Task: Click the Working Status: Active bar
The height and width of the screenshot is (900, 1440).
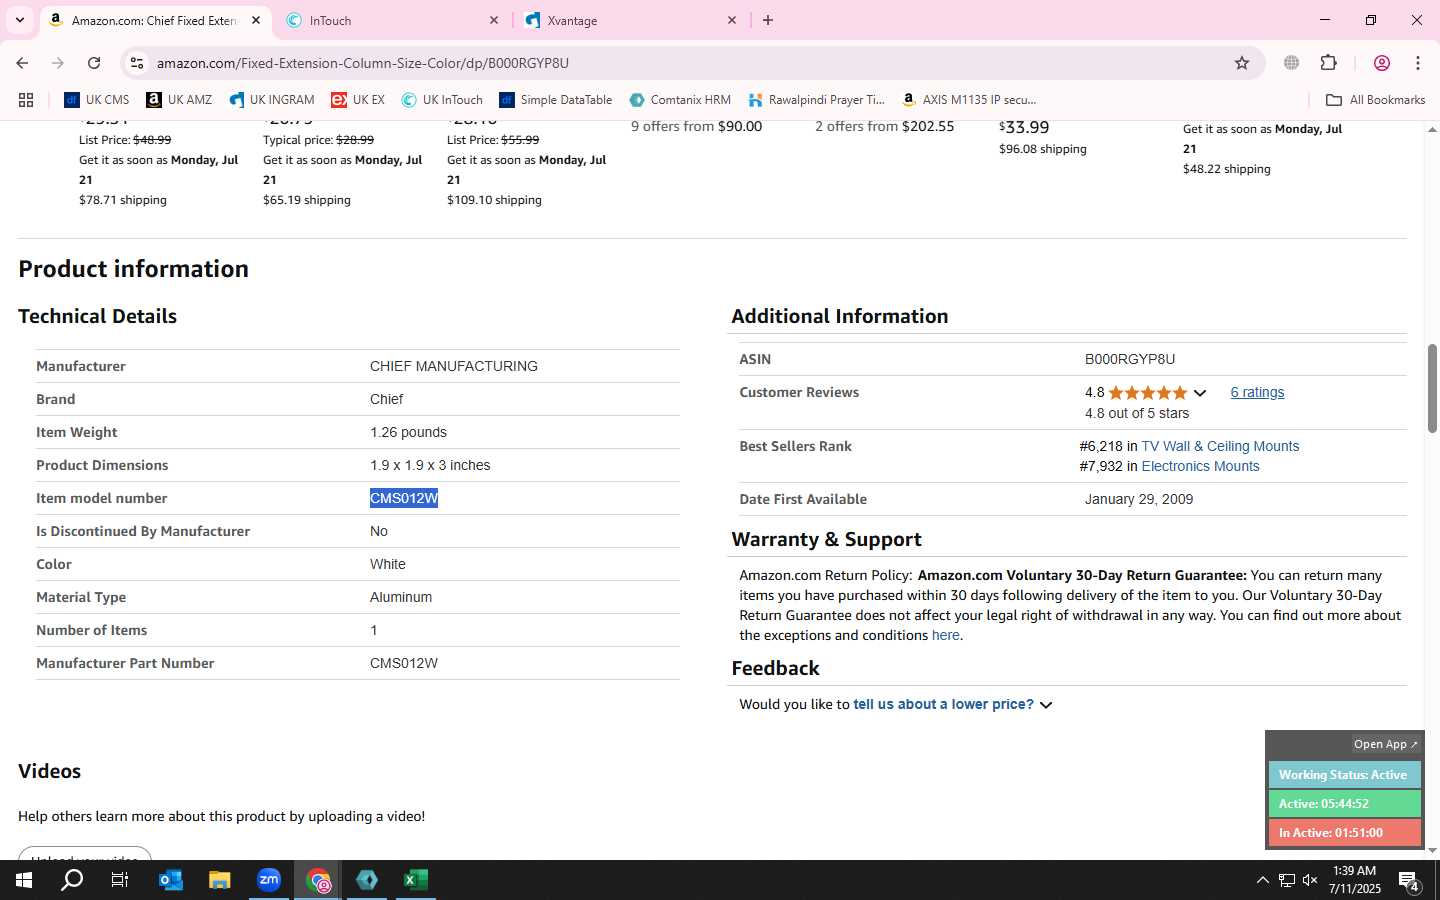Action: (x=1344, y=775)
